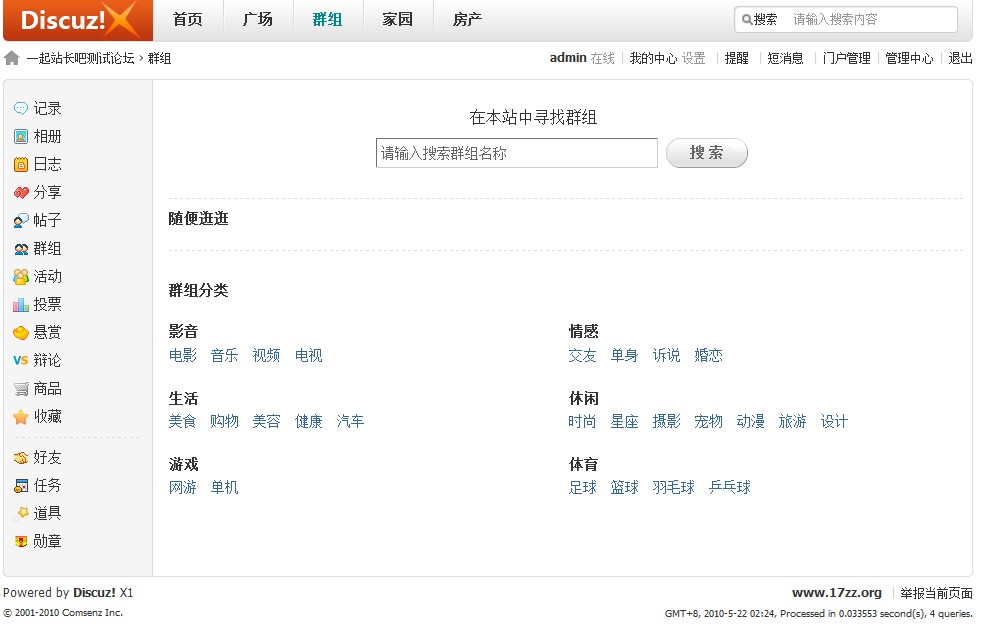Click the 悬赏 reward icon

point(21,333)
